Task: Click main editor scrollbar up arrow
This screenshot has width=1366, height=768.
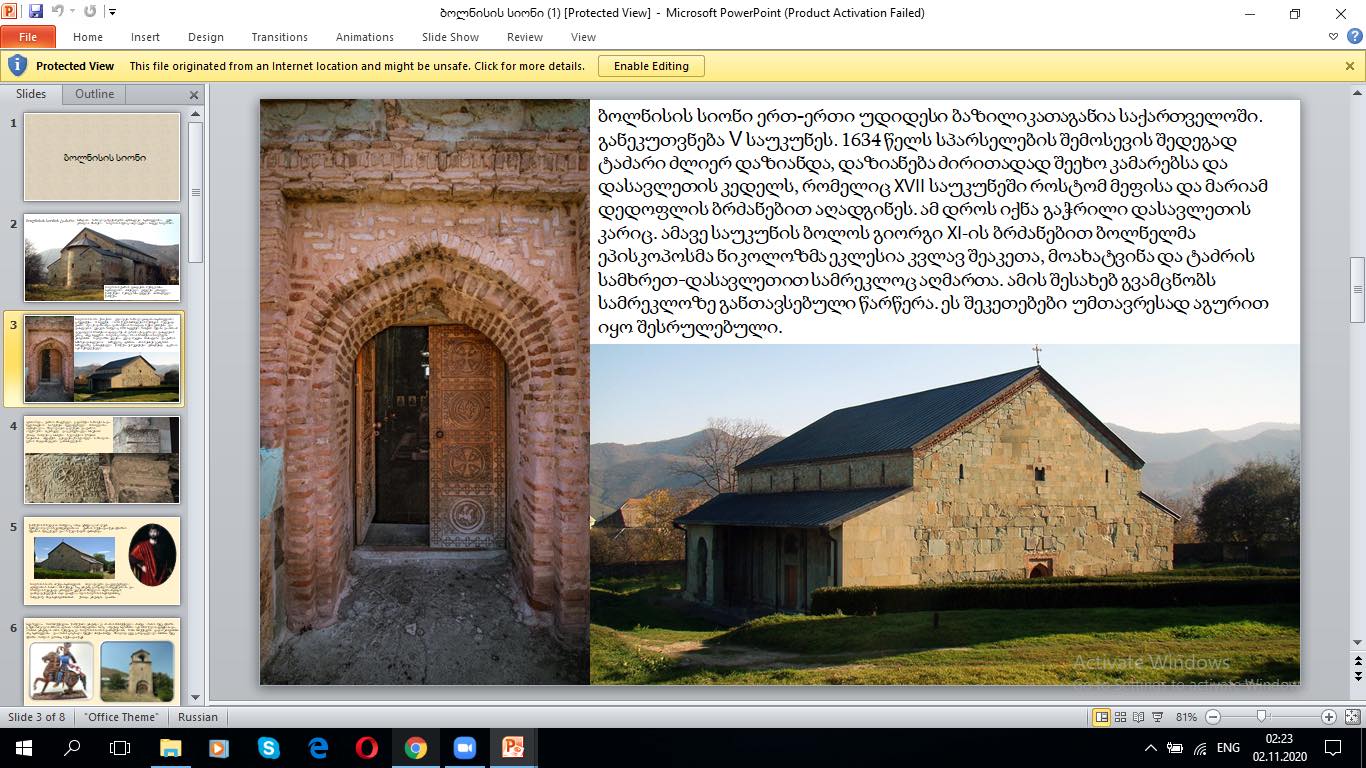Action: (x=1357, y=92)
